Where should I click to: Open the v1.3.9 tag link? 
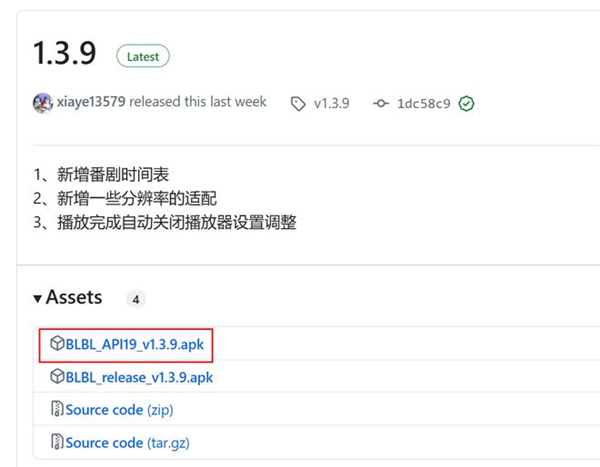point(331,103)
